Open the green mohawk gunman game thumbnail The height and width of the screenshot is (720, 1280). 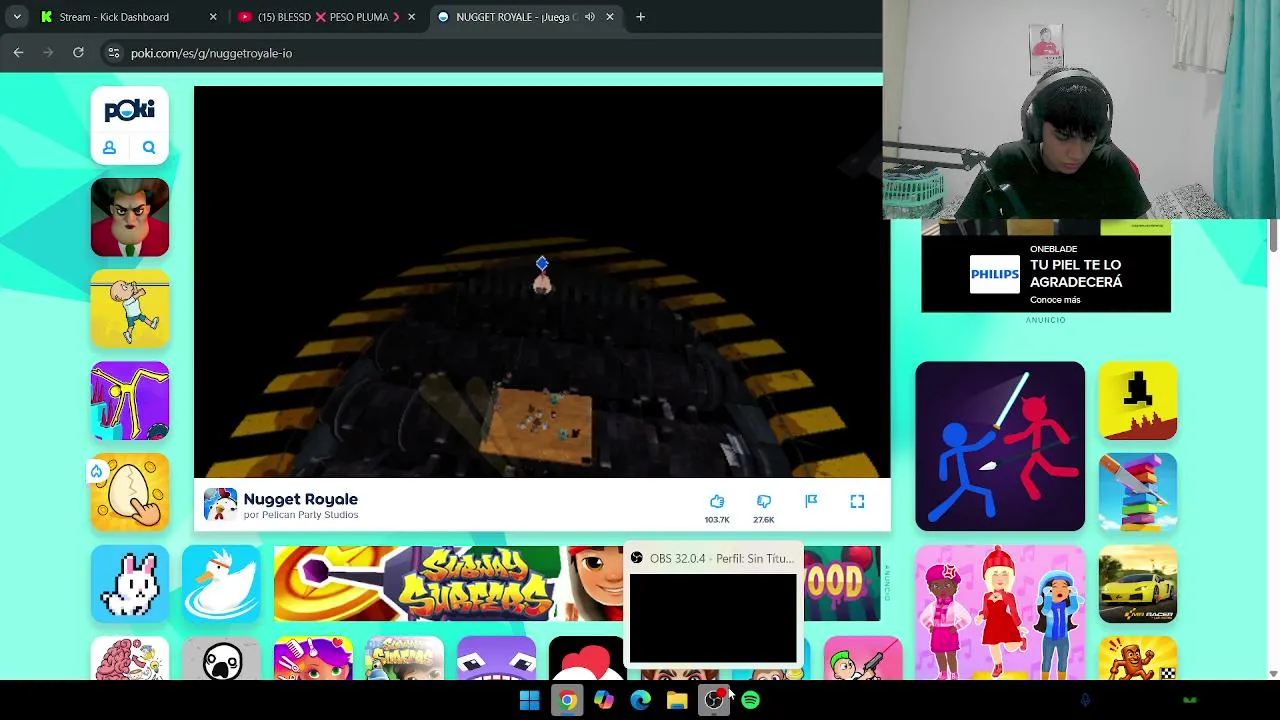pyautogui.click(x=863, y=659)
